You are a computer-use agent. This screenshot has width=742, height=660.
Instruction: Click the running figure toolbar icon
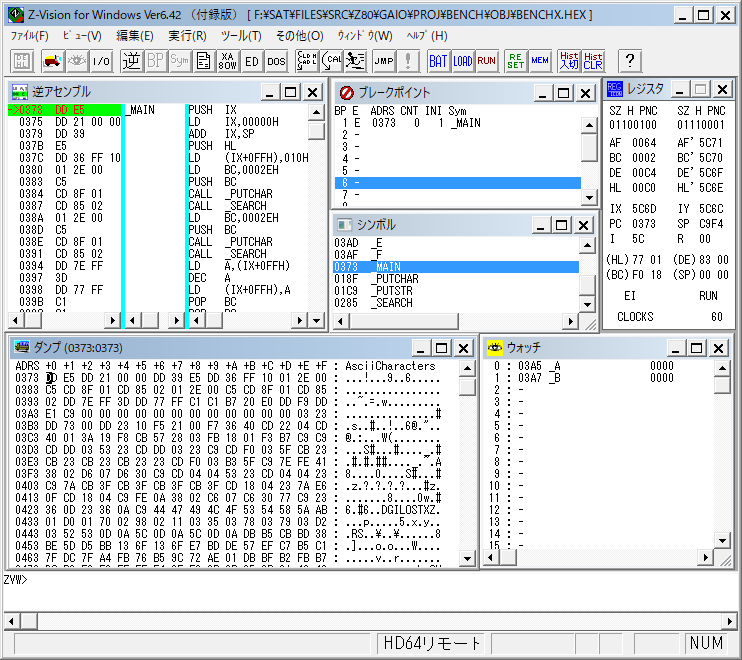tap(355, 61)
